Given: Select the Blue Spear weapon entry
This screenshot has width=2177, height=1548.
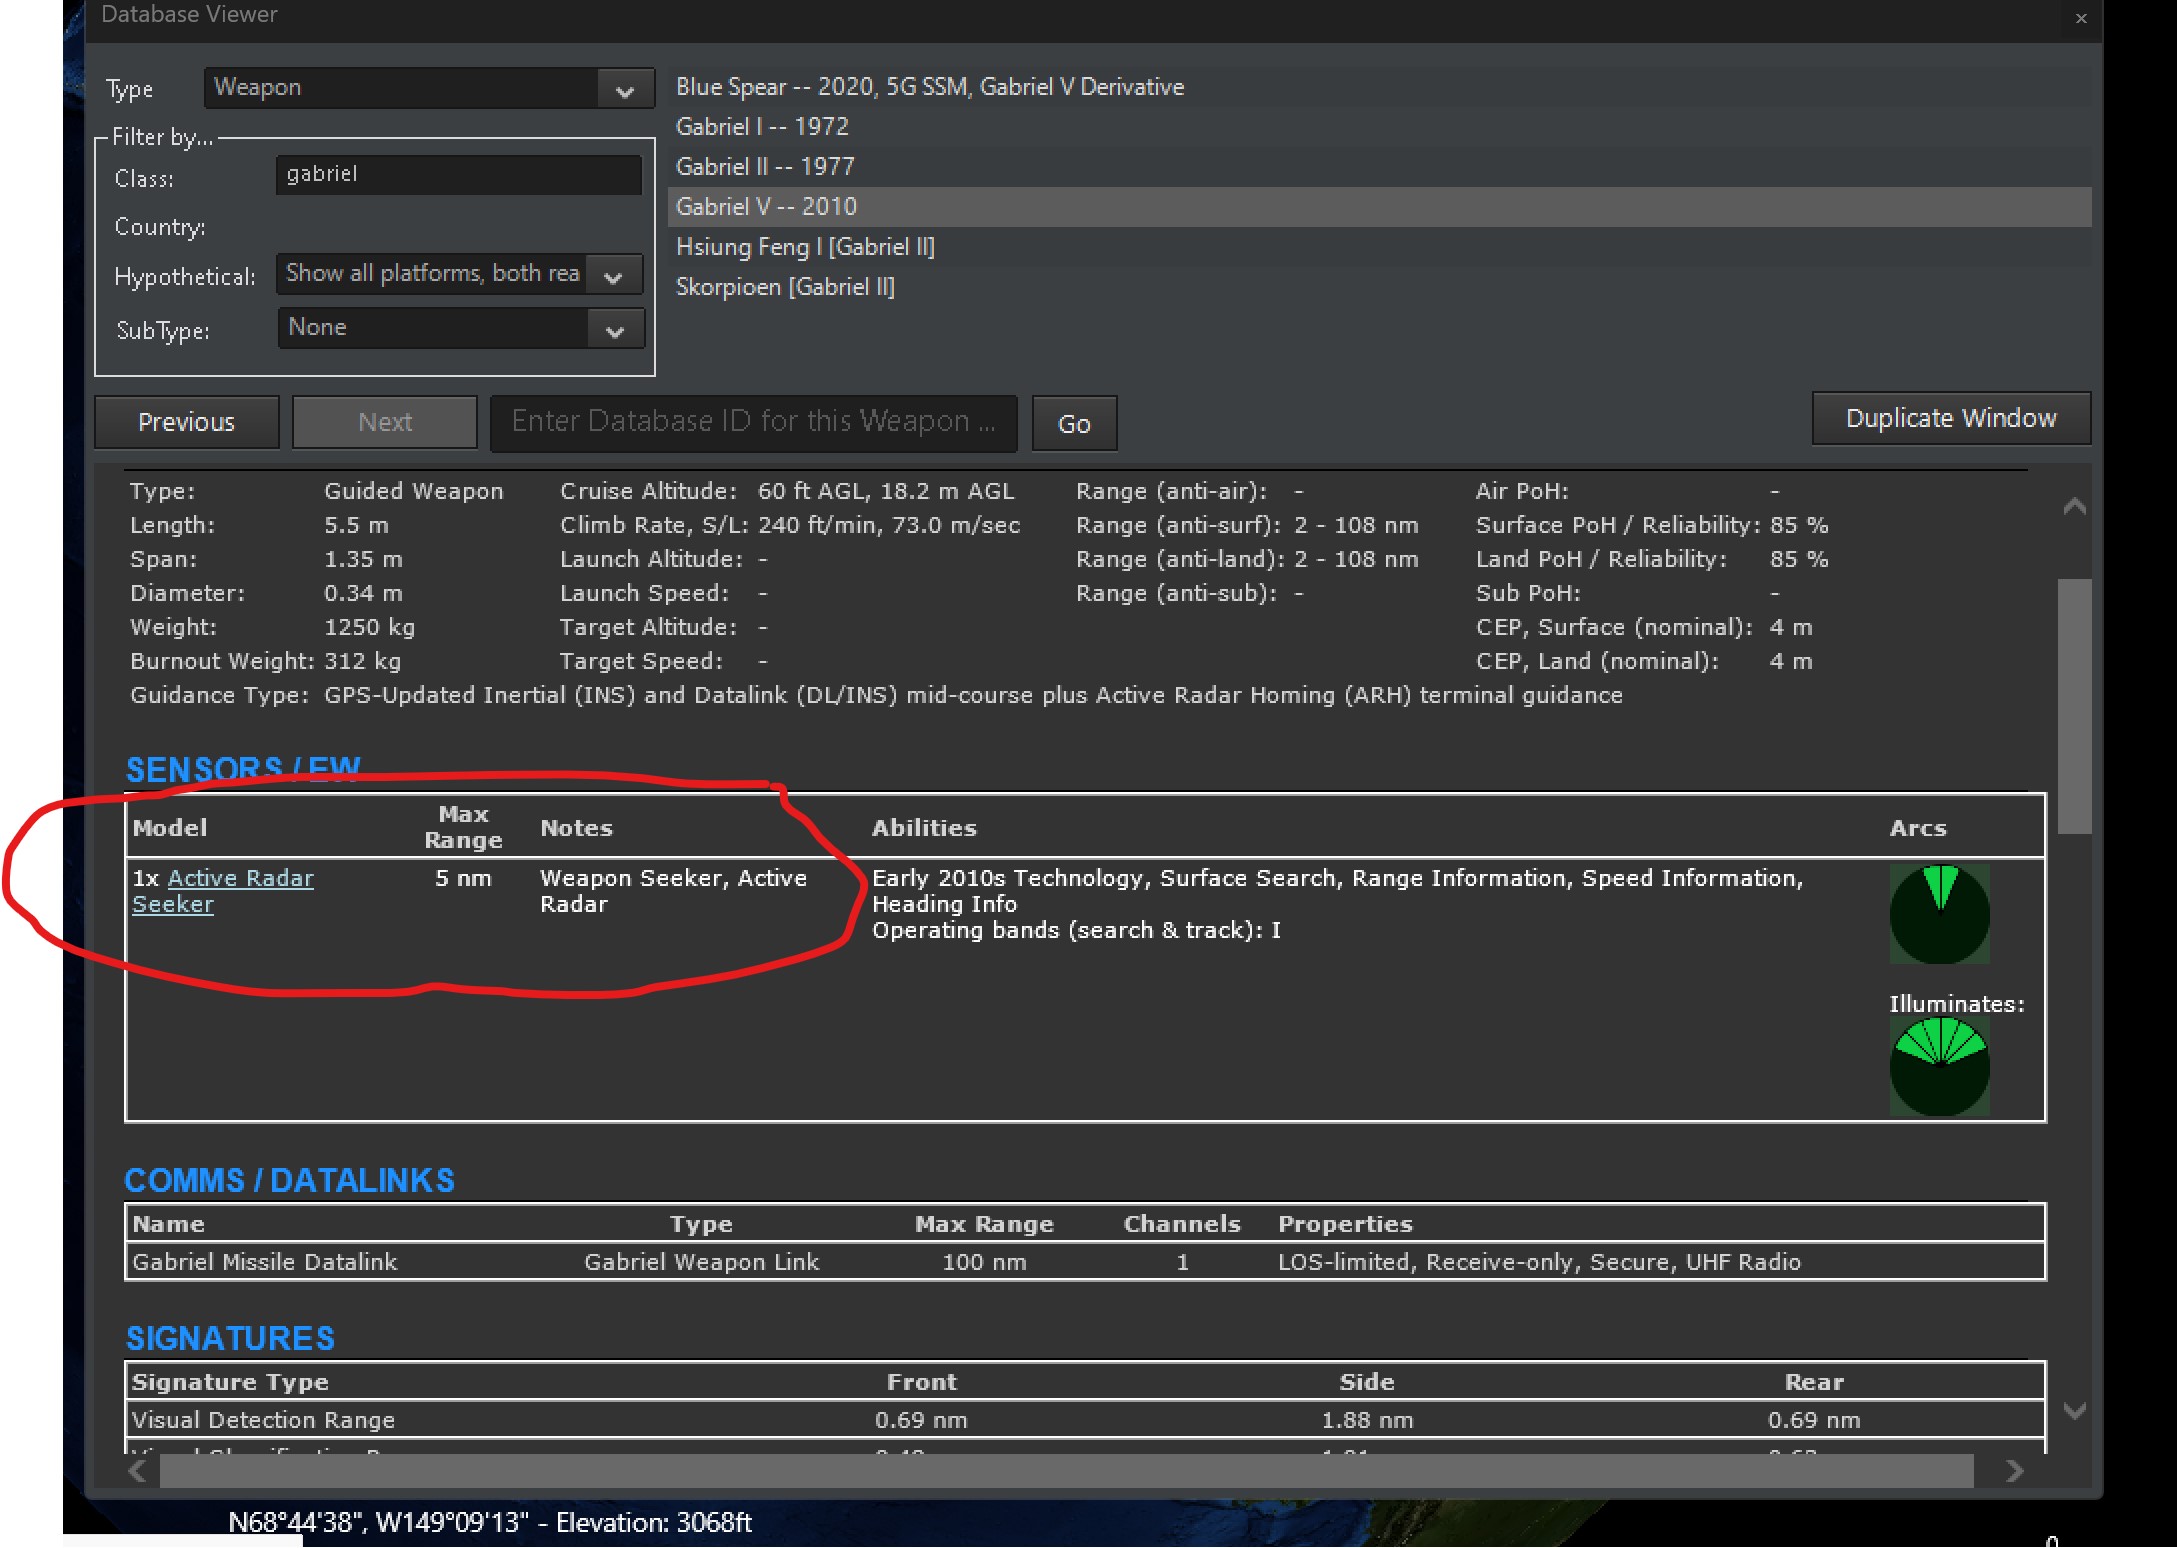Looking at the screenshot, I should click(x=930, y=86).
